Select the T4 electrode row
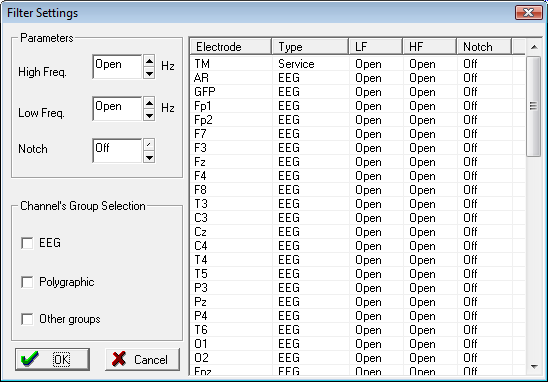The image size is (548, 382). [358, 260]
